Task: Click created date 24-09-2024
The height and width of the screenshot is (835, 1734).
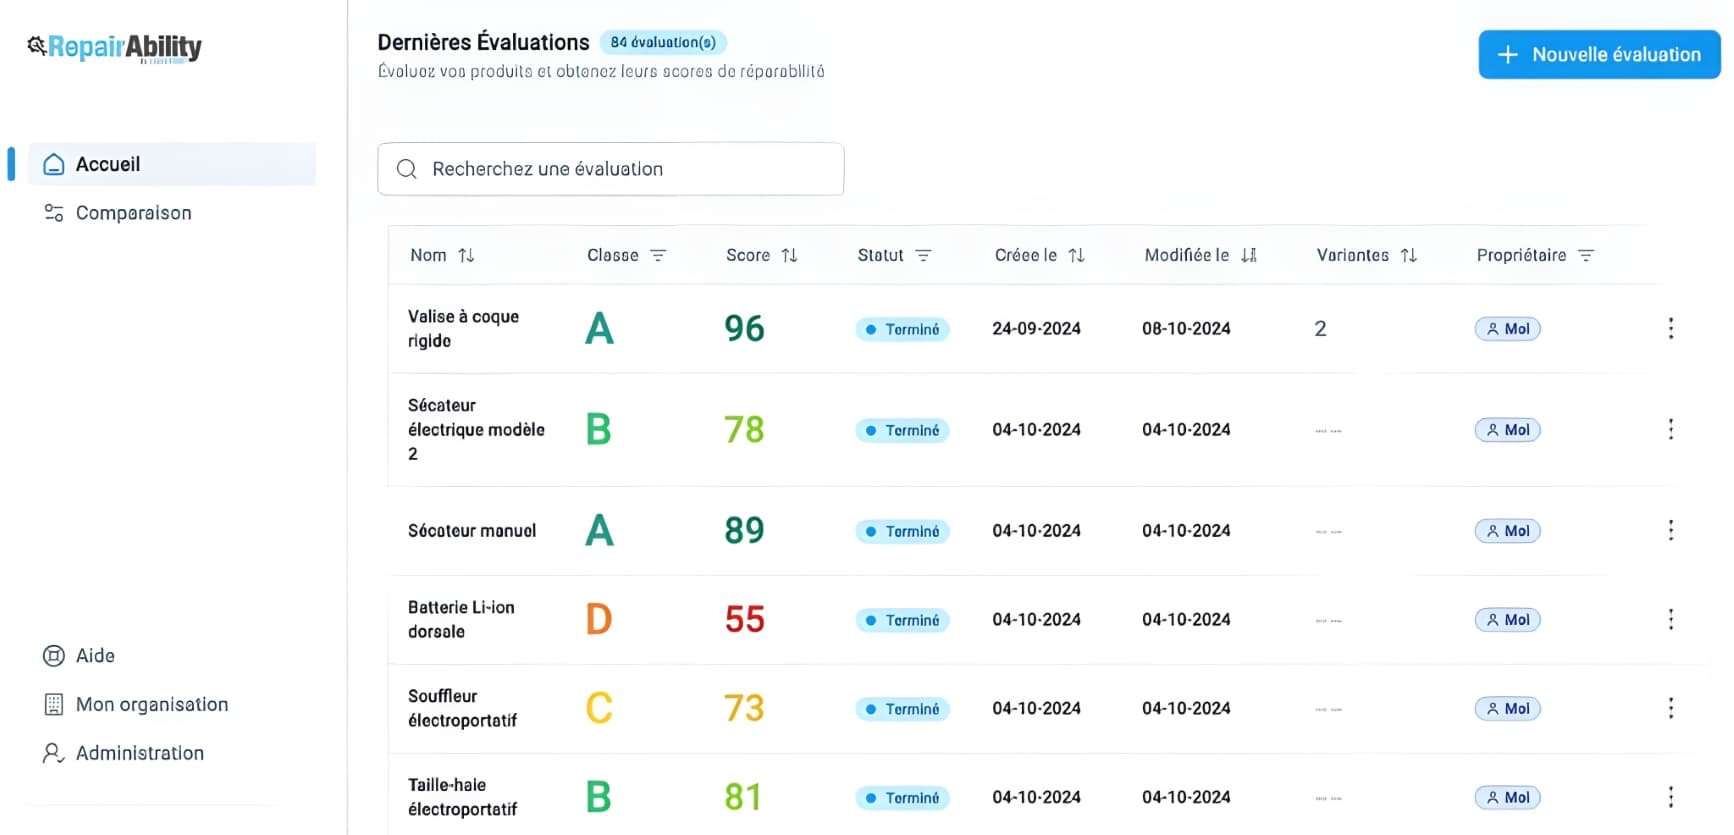Action: (1036, 328)
